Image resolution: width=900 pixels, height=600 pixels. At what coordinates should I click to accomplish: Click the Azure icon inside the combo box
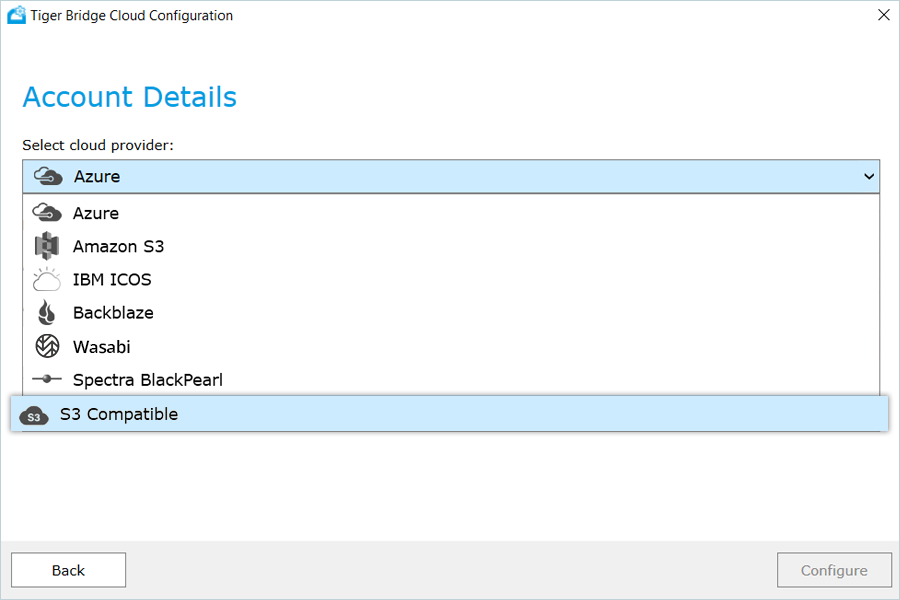[x=48, y=176]
